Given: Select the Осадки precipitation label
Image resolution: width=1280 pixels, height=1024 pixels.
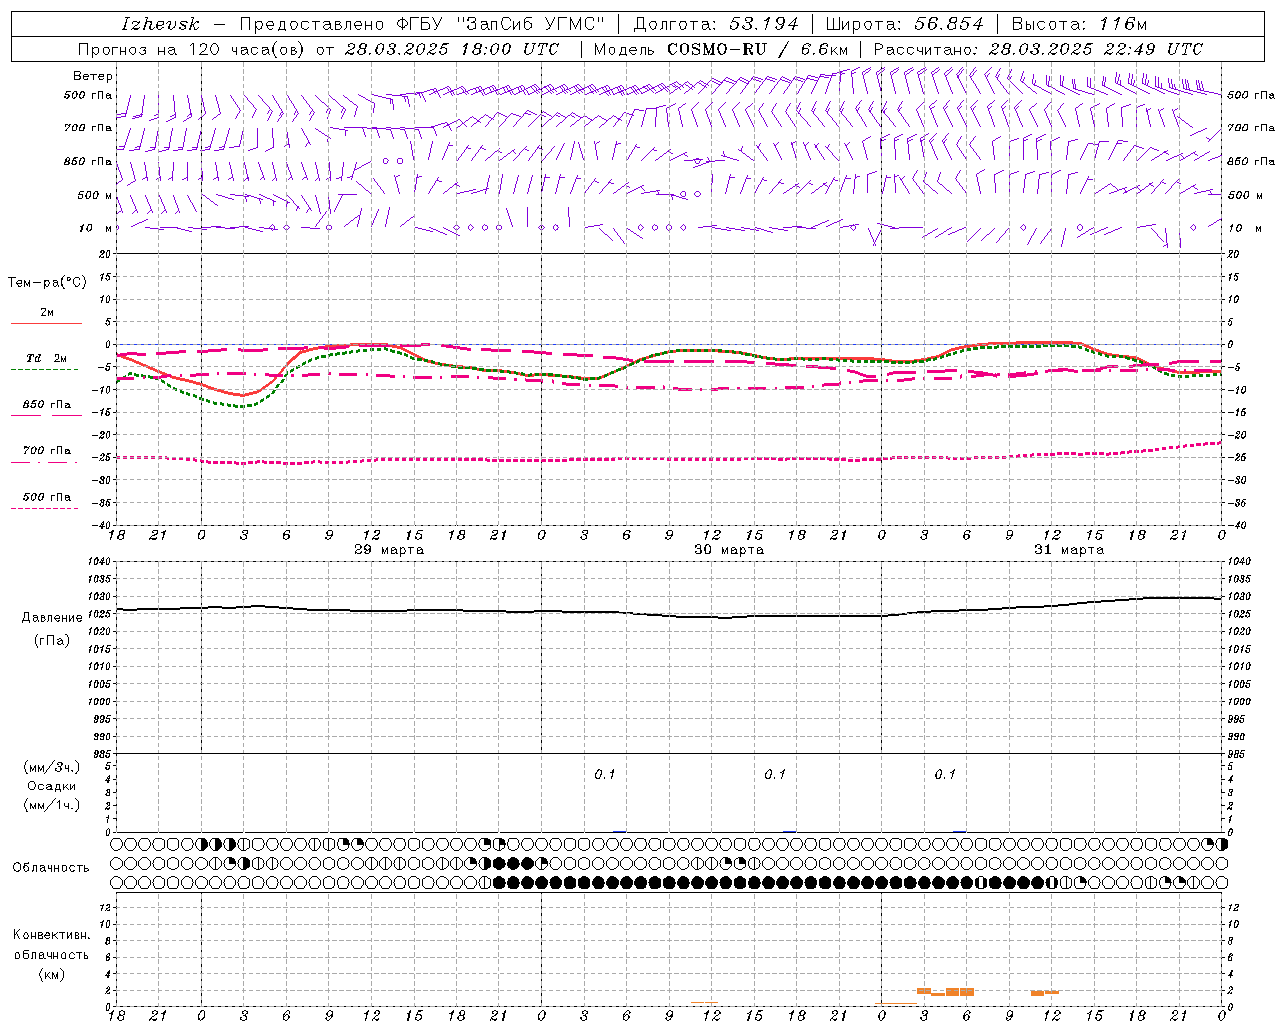Looking at the screenshot, I should pyautogui.click(x=51, y=786).
